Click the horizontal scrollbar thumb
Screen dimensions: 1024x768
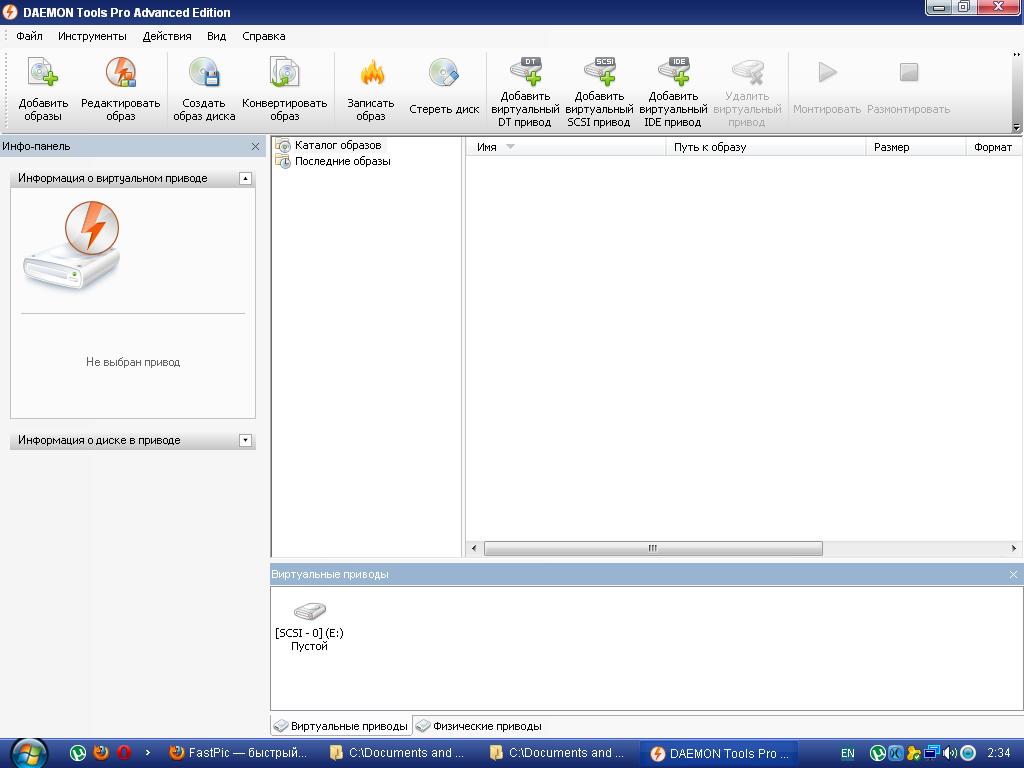[653, 549]
